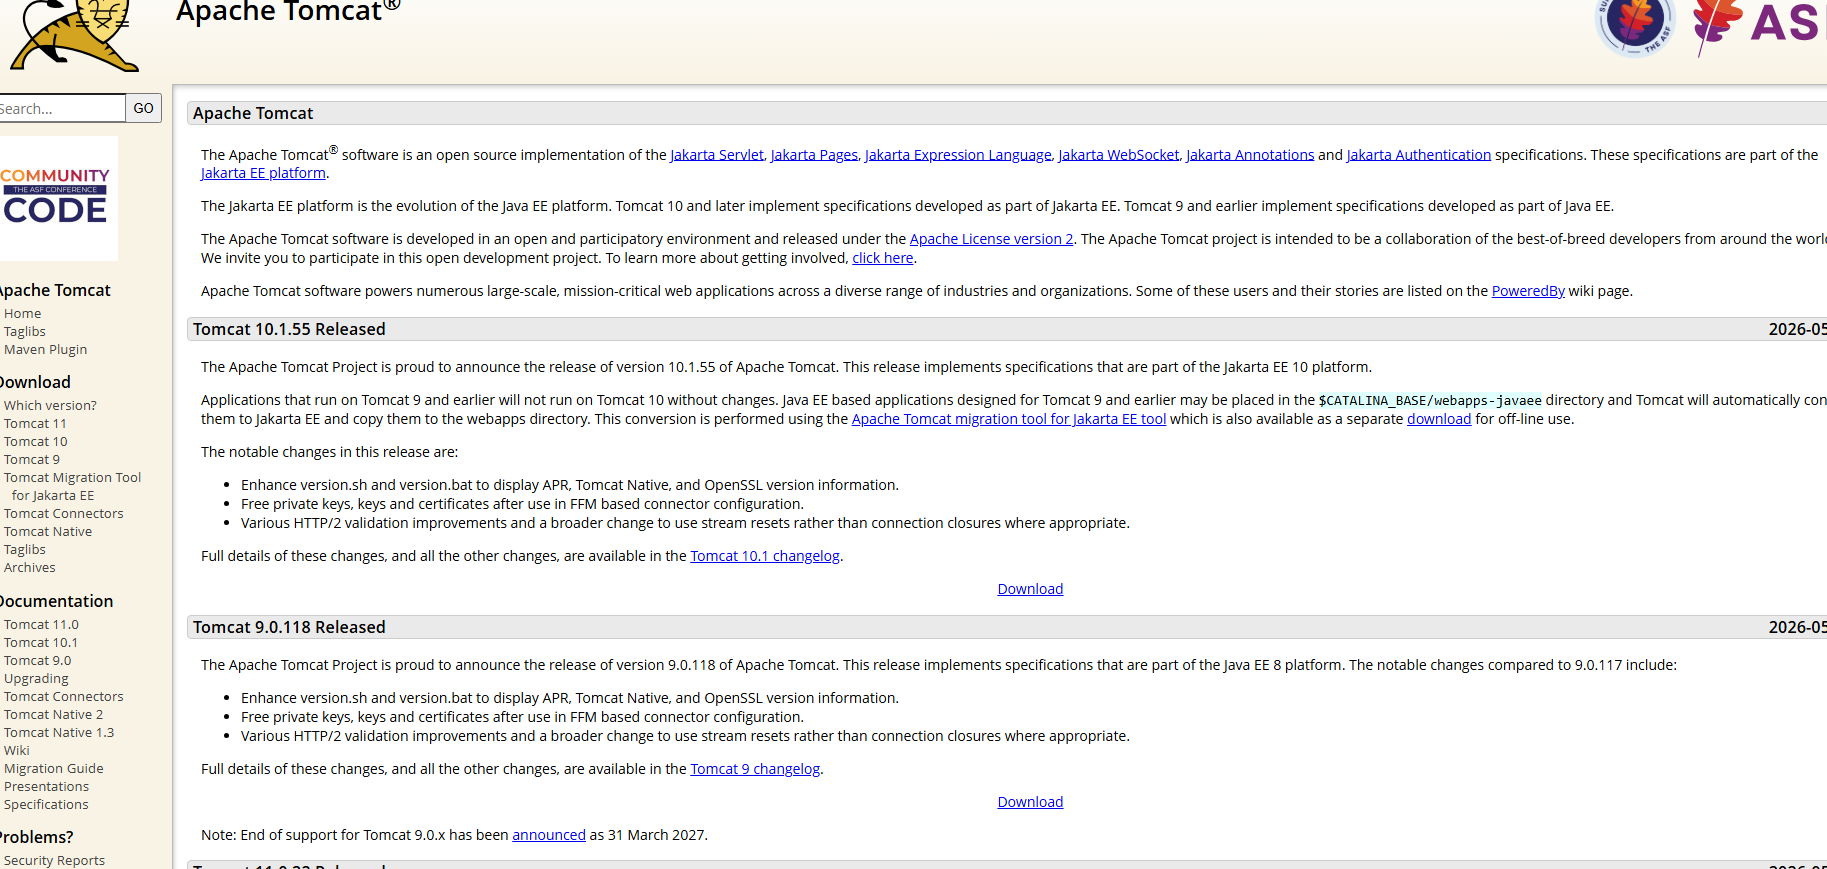
Task: Open the Jakarta Expression Language link
Action: click(958, 155)
